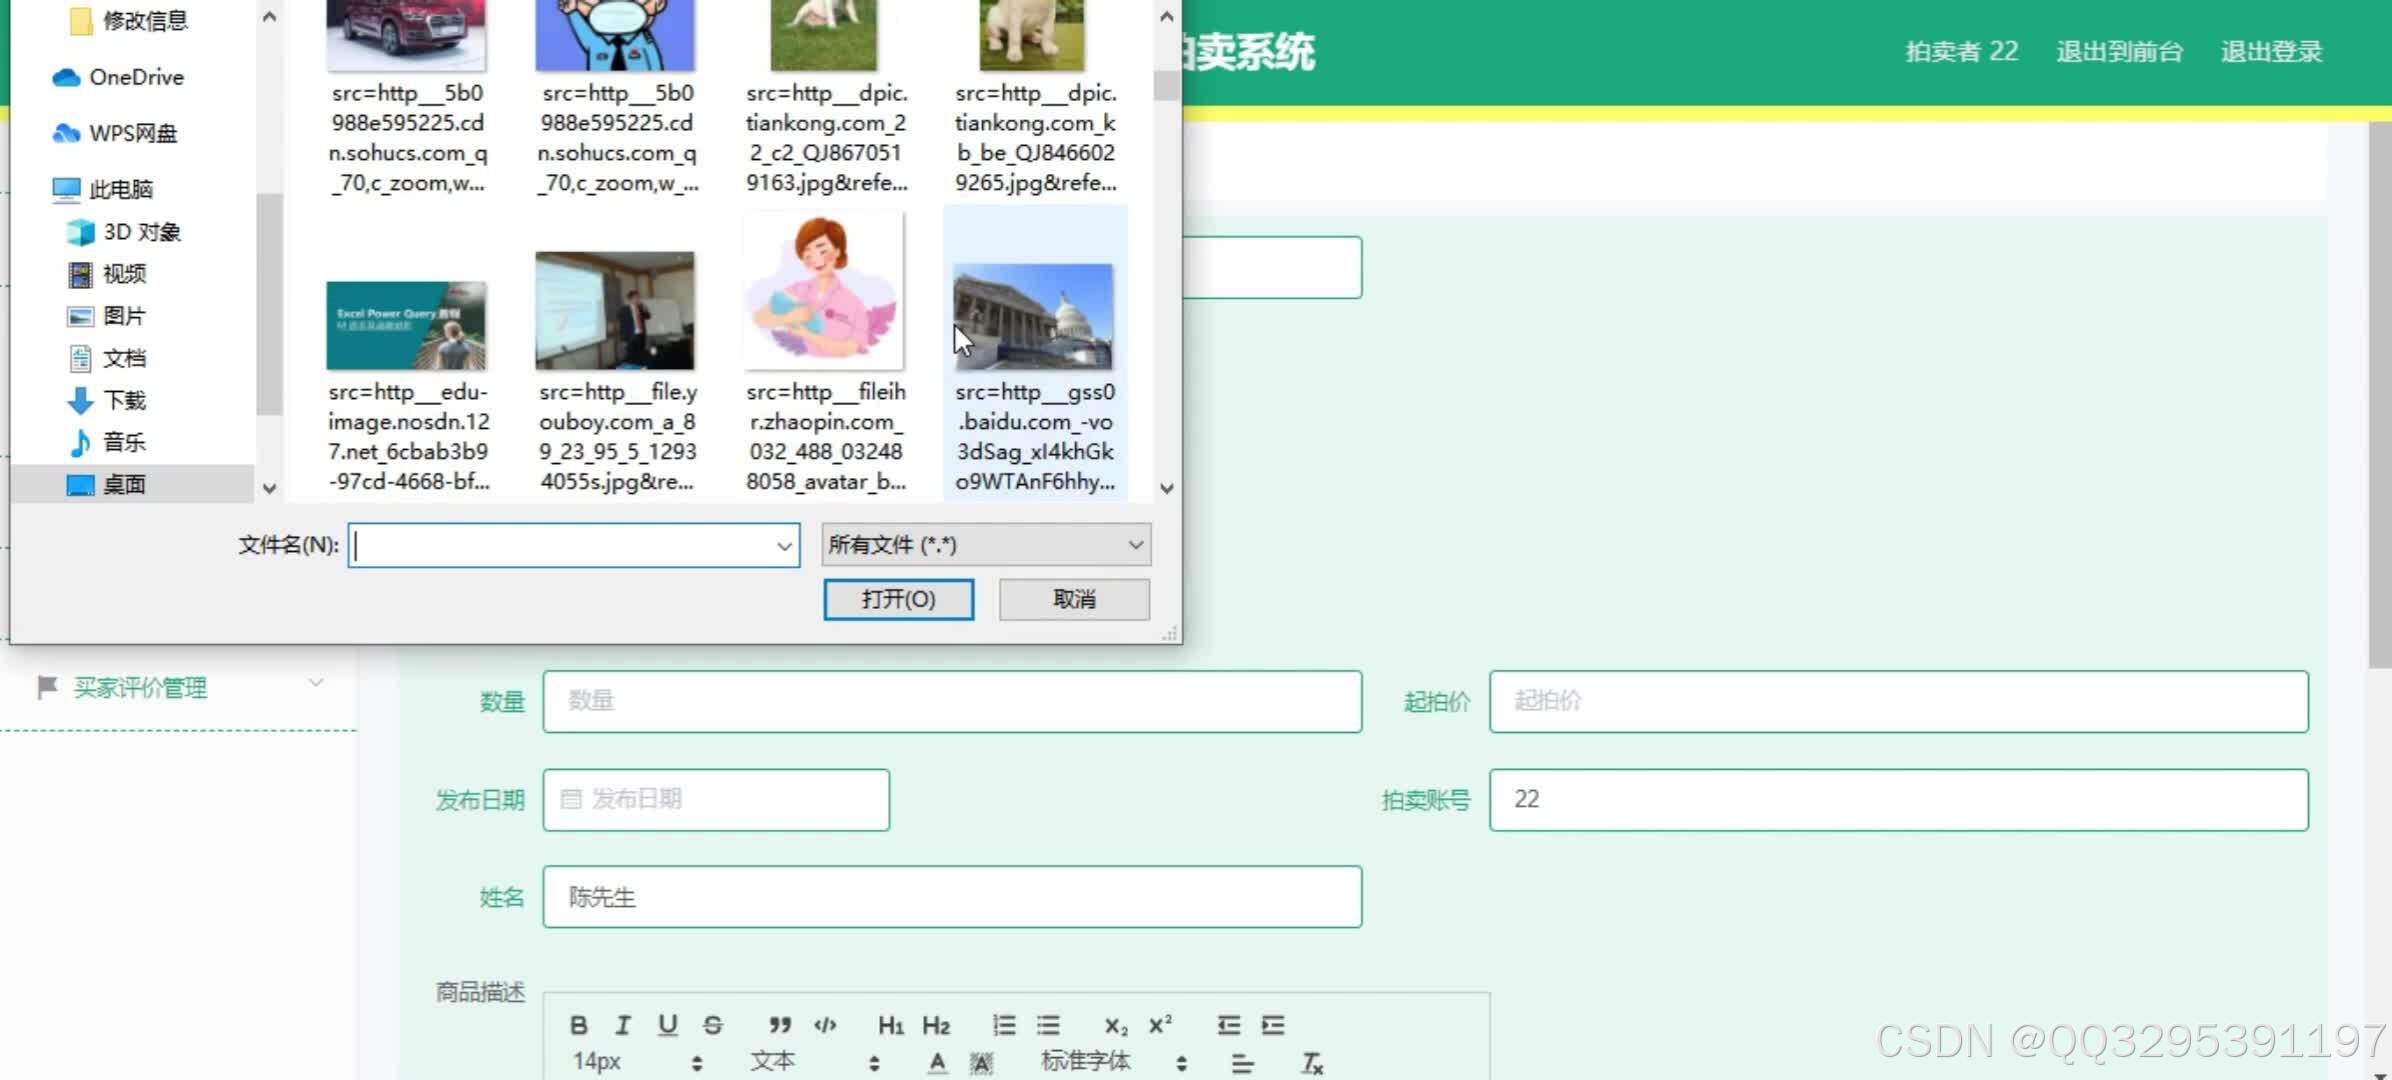Expand the 买家评价管理 menu chevron
2392x1080 pixels.
tap(316, 684)
